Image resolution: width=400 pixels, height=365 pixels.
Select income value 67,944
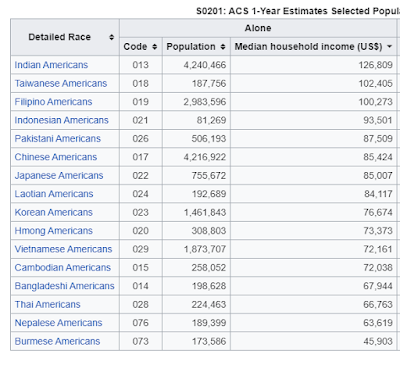click(x=378, y=286)
